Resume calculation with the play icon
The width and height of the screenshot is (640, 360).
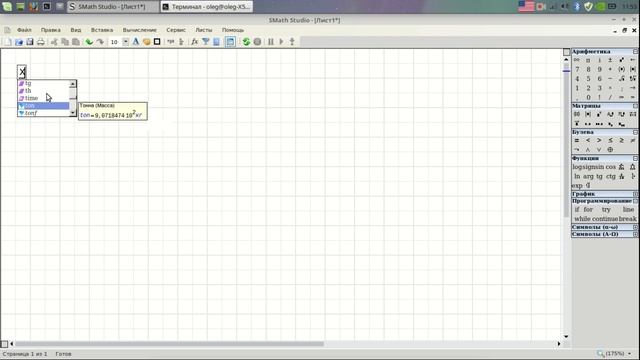tap(281, 42)
